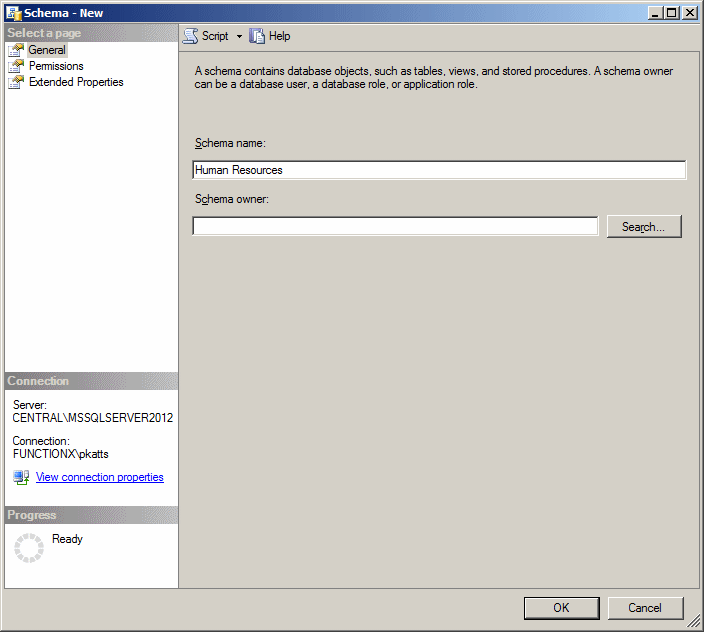
Task: Click the resize grip in window corner
Action: (694, 621)
